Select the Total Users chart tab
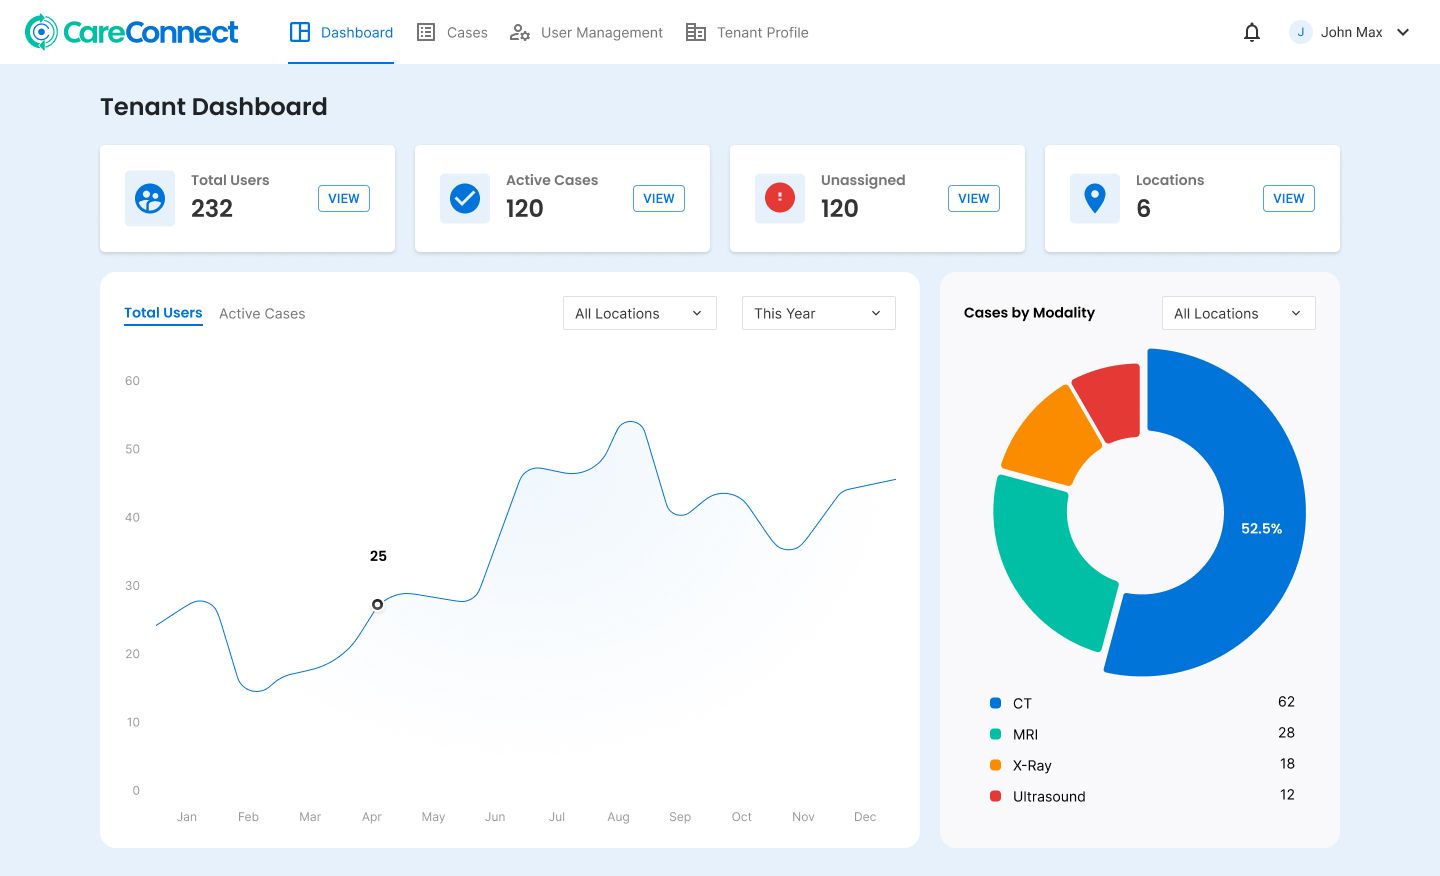 pos(163,312)
